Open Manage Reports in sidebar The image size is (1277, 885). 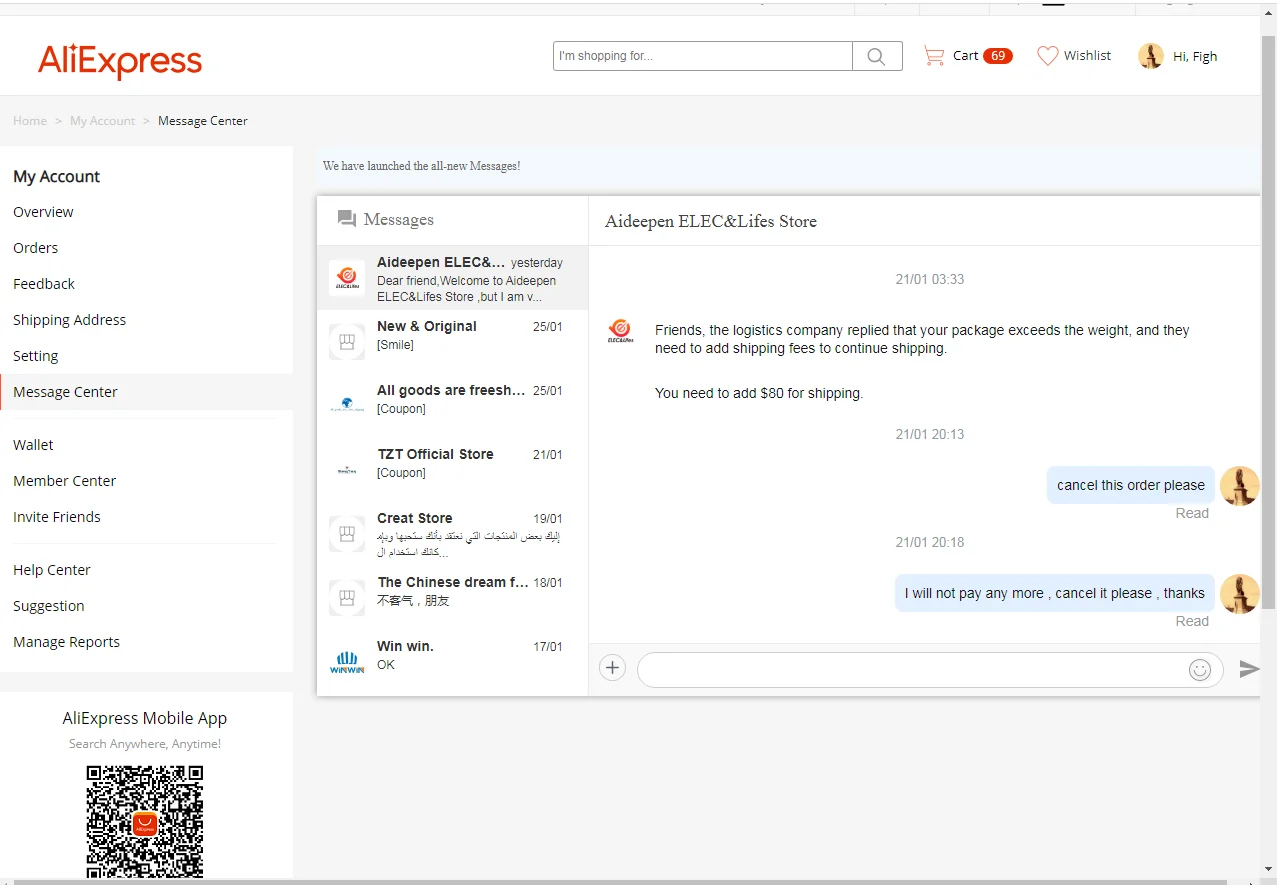(66, 642)
